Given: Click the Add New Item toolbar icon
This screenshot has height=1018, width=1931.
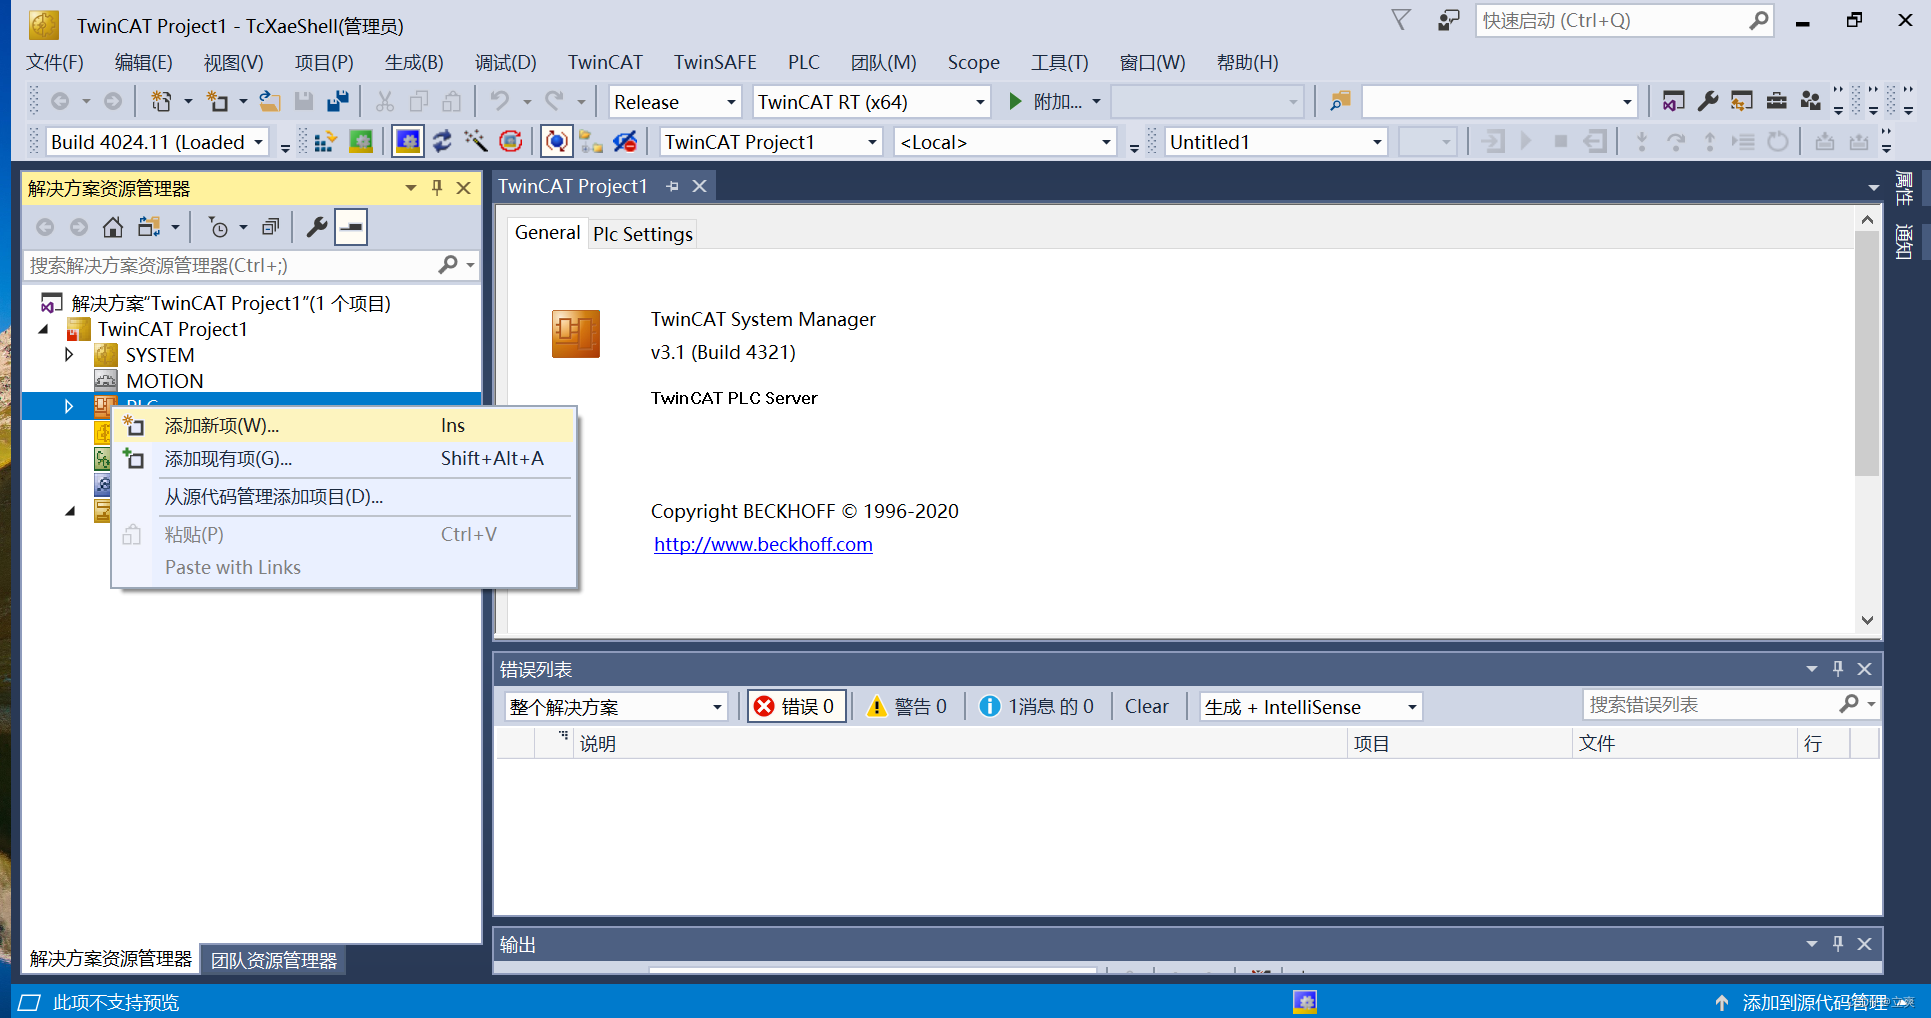Looking at the screenshot, I should point(217,101).
